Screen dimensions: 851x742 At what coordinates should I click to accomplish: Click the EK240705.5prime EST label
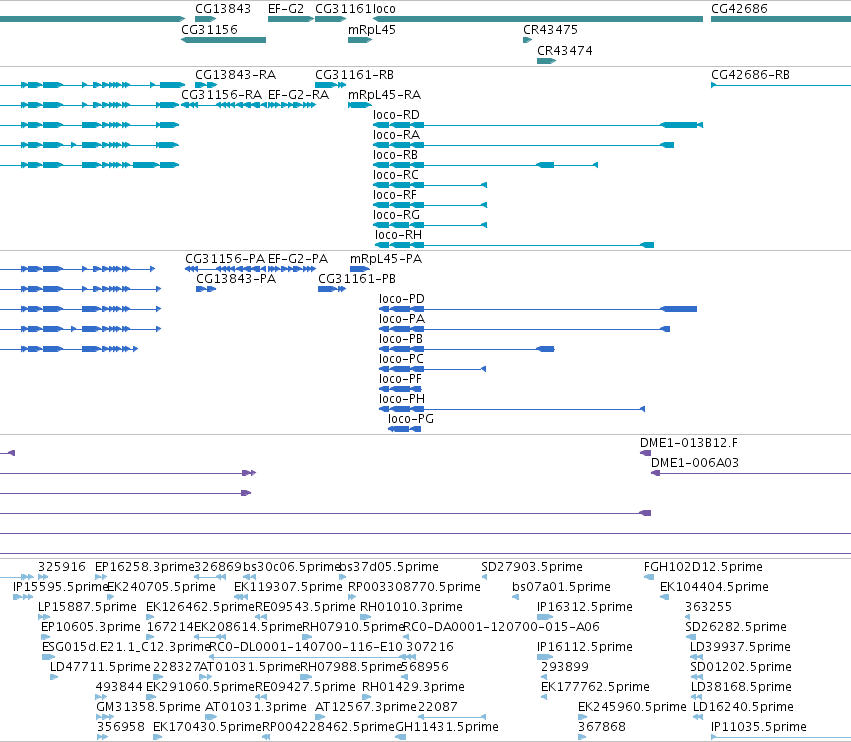[x=161, y=587]
